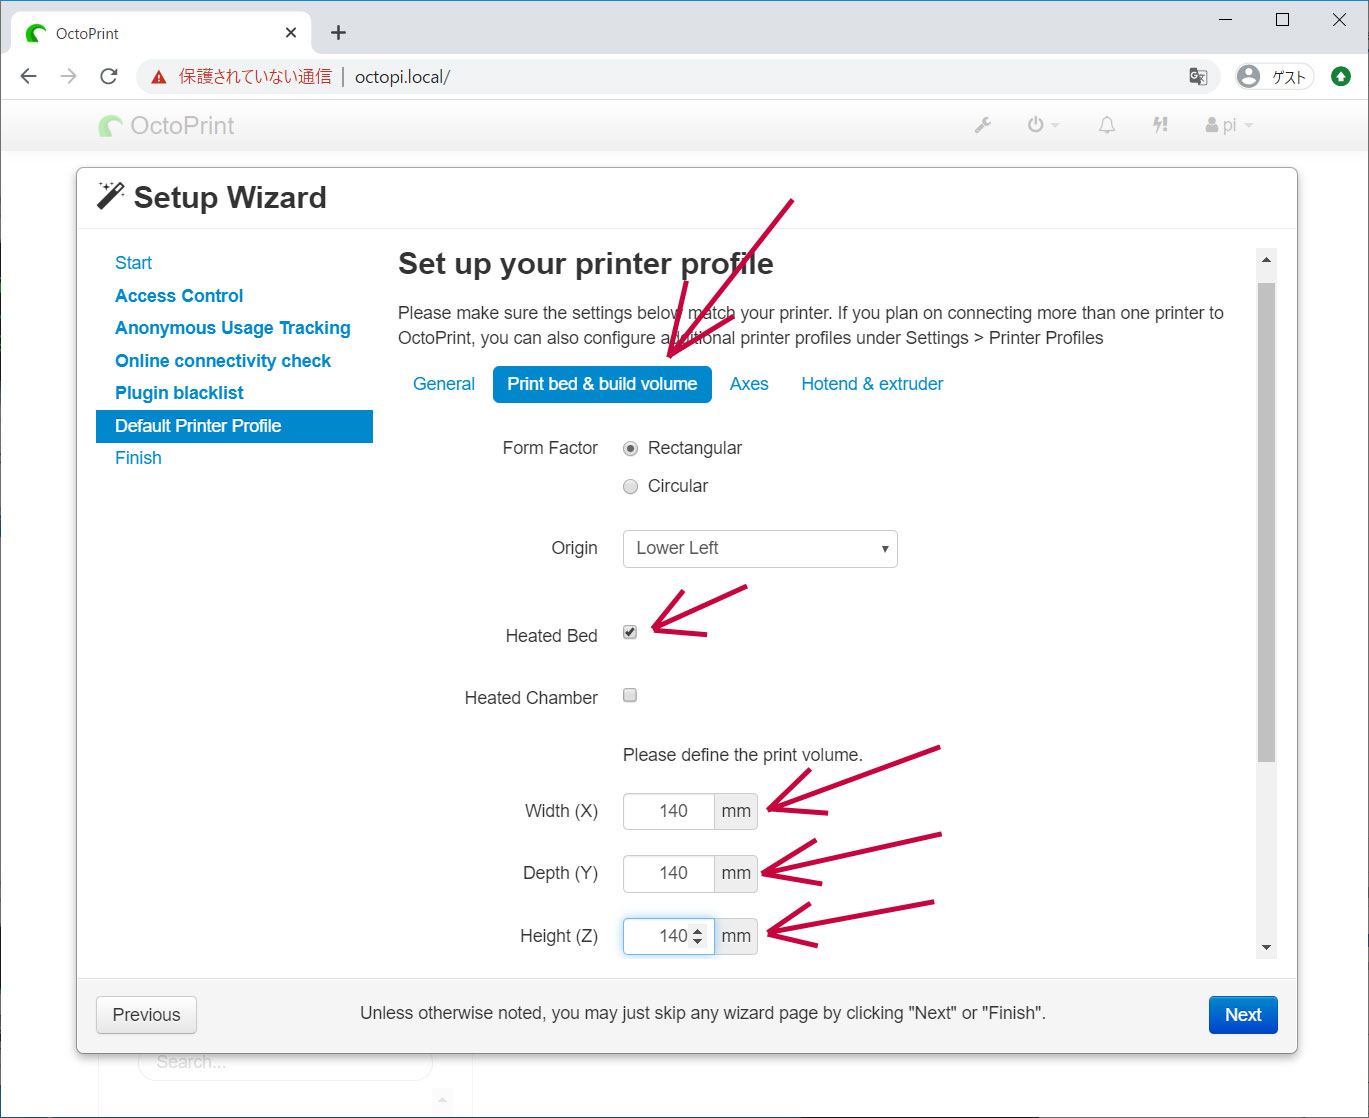
Task: Open OctoPrint settings wrench icon
Action: coord(983,125)
